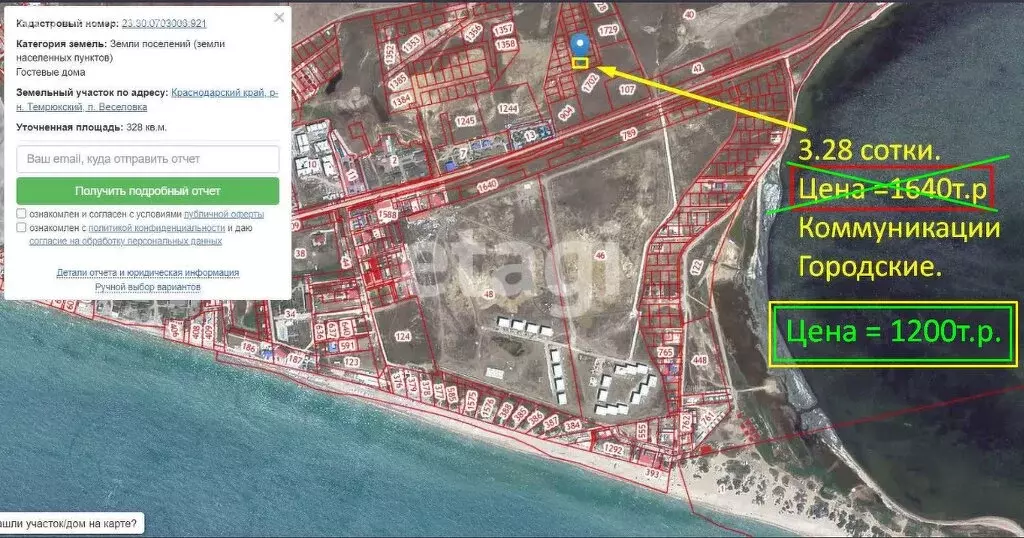Tick the checkbox agreeing to публичной оферты
The width and height of the screenshot is (1024, 538).
[21, 214]
